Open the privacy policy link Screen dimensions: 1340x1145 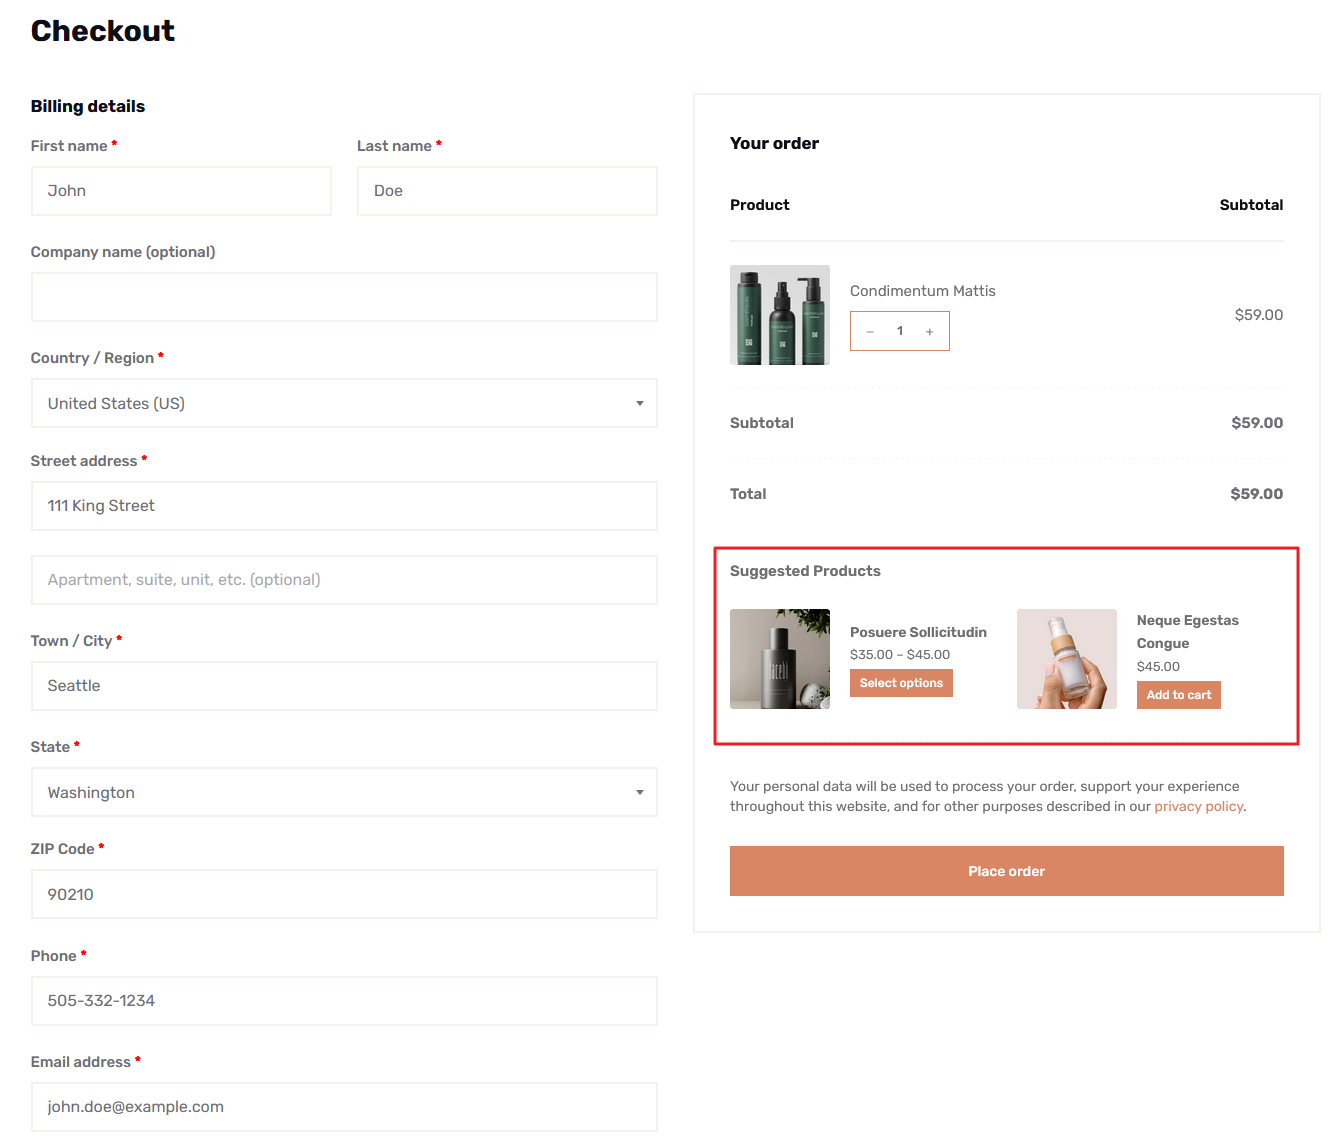pyautogui.click(x=1198, y=806)
